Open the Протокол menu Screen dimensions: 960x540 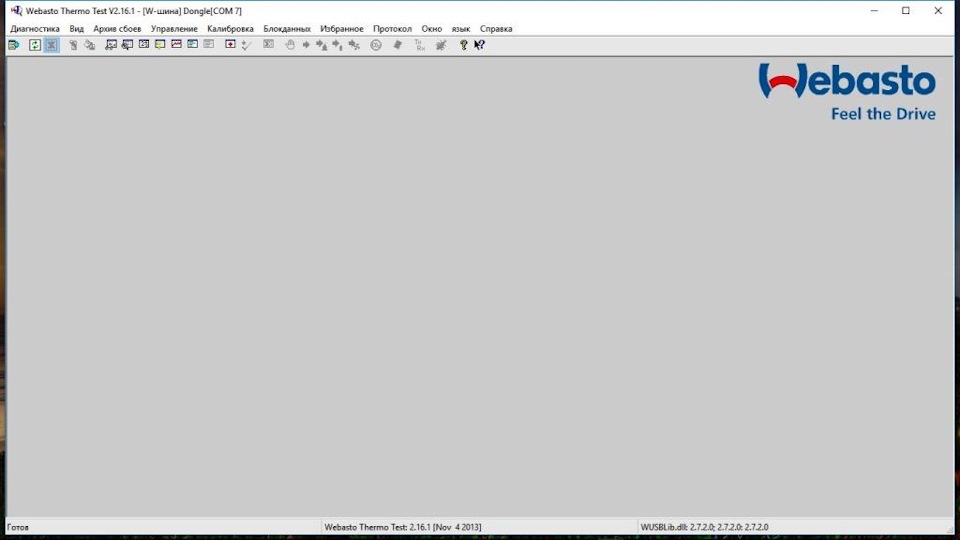392,29
